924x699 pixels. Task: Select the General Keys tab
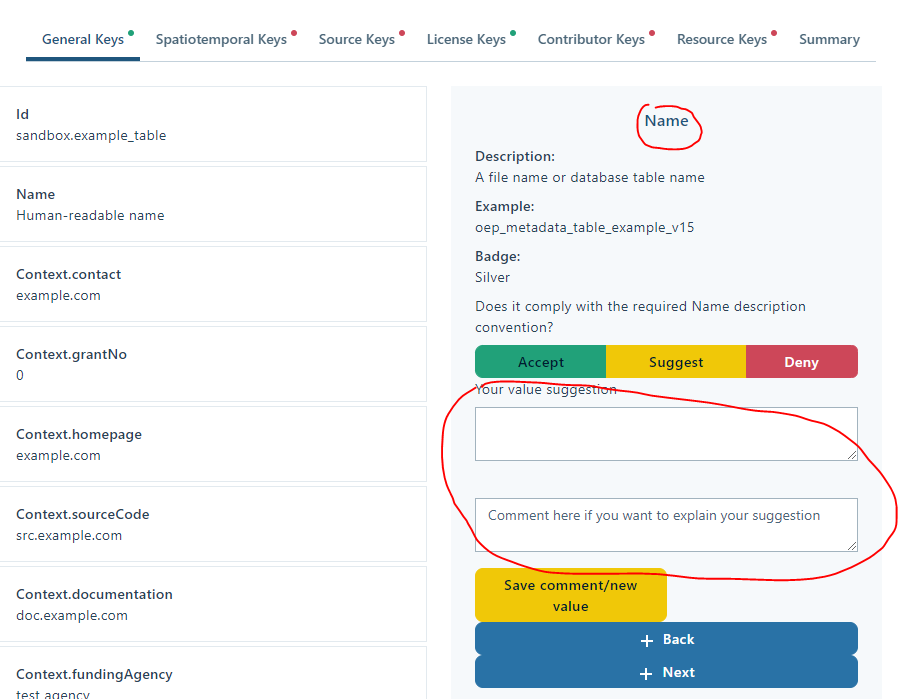82,39
